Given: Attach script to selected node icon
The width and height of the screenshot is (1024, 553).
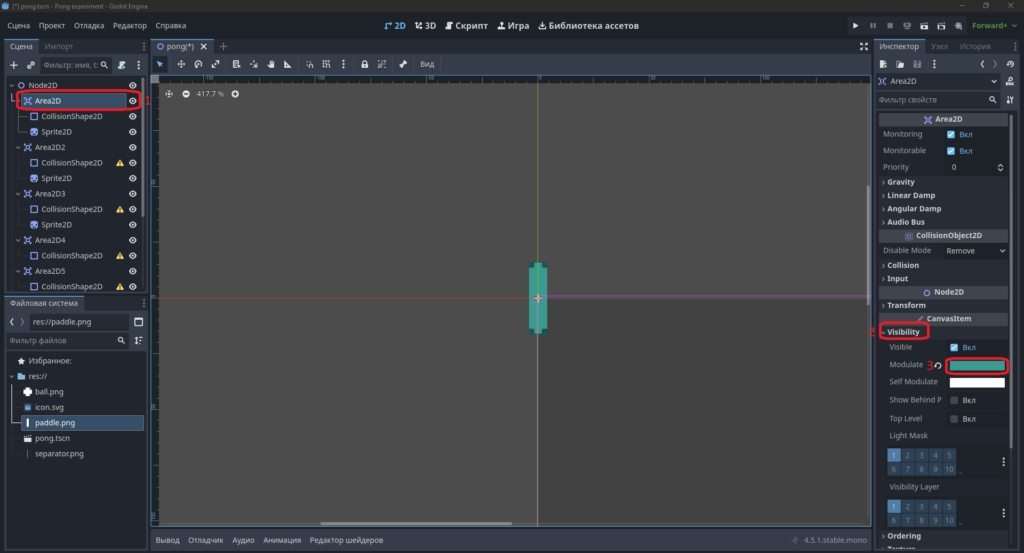Looking at the screenshot, I should click(121, 65).
